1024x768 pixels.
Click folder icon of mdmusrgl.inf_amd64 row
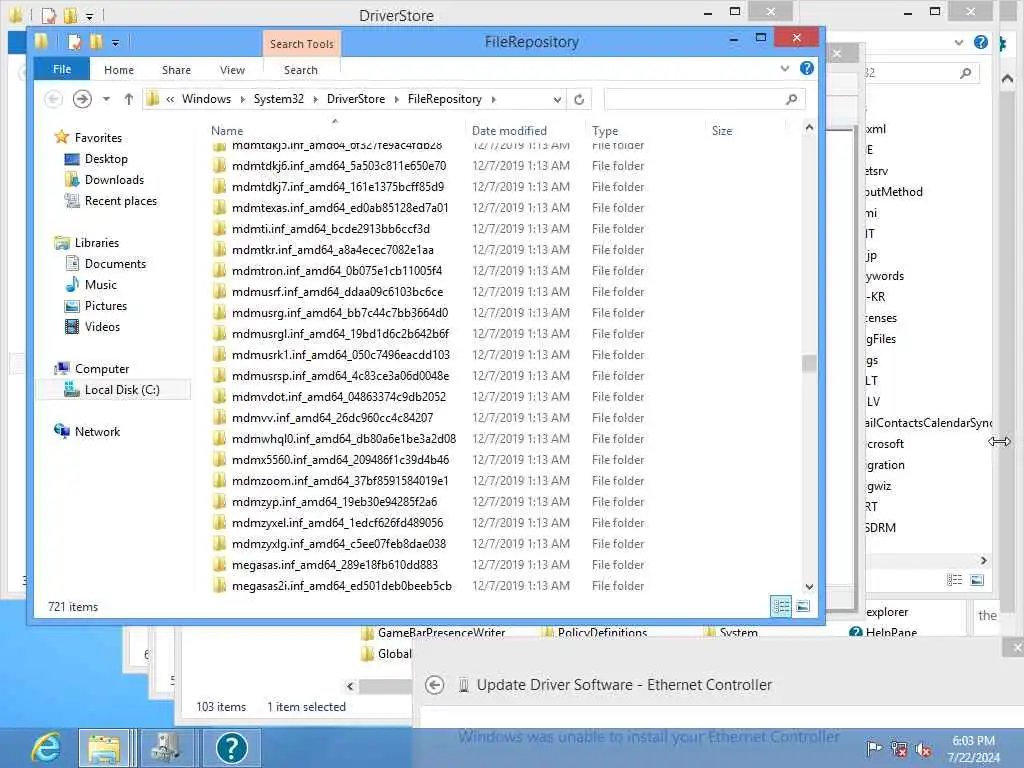[x=219, y=334]
